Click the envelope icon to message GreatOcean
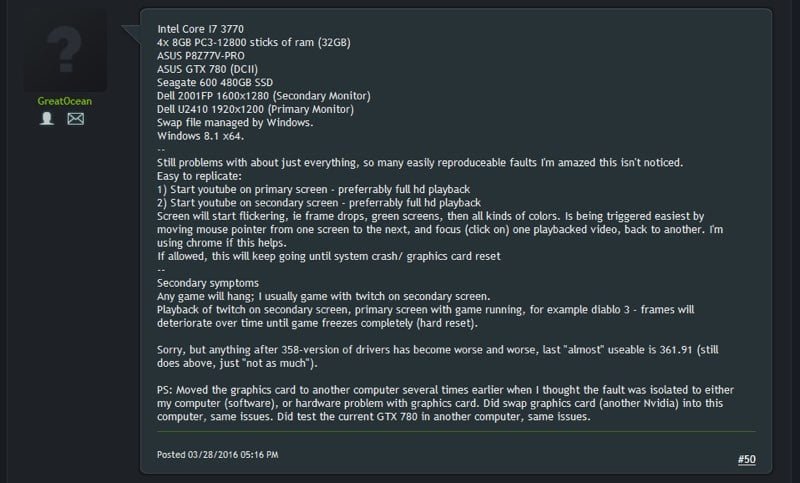Image resolution: width=800 pixels, height=483 pixels. [75, 119]
